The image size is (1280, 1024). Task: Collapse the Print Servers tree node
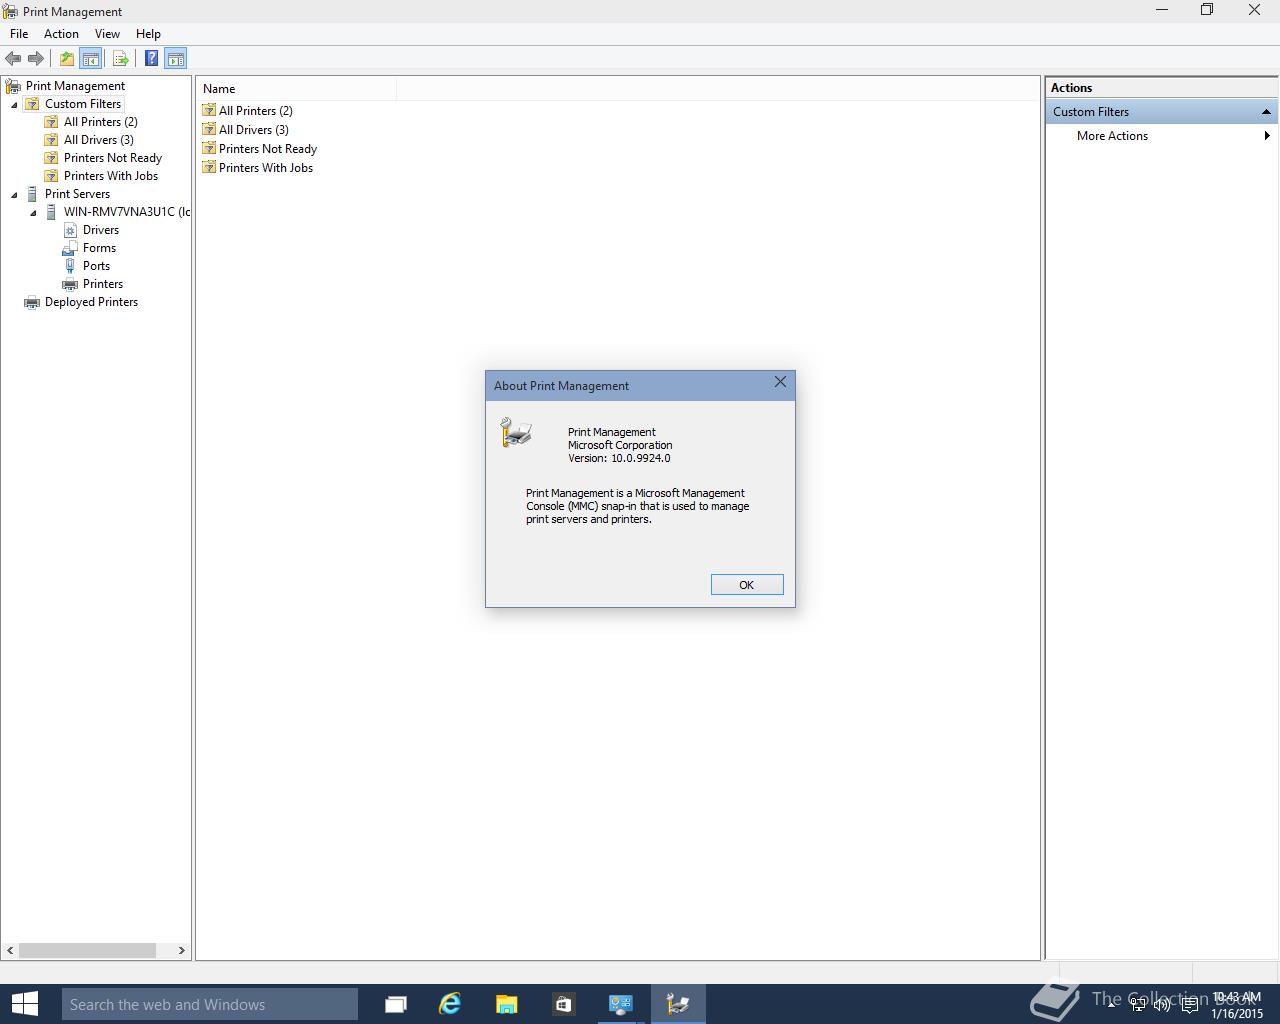(x=14, y=194)
